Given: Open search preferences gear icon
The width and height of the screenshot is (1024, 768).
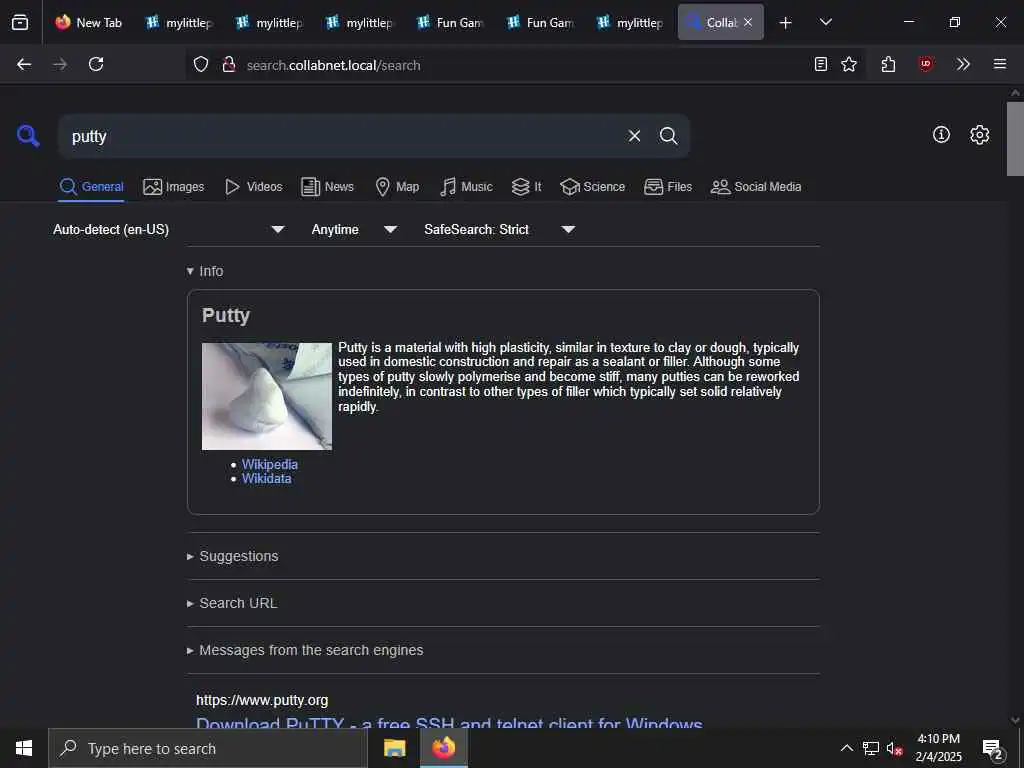Looking at the screenshot, I should pos(979,135).
